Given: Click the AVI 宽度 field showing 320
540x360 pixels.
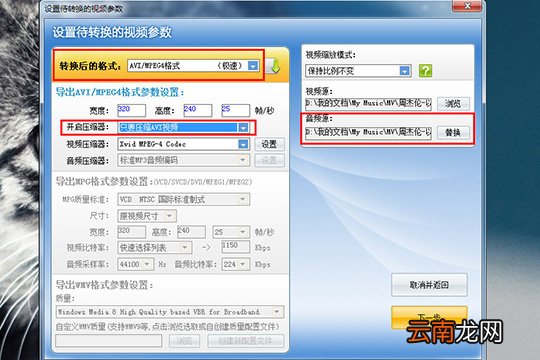Looking at the screenshot, I should [131, 111].
